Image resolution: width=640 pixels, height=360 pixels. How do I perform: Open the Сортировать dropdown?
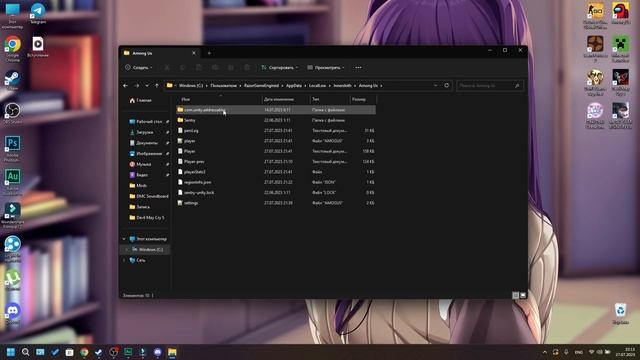[280, 67]
